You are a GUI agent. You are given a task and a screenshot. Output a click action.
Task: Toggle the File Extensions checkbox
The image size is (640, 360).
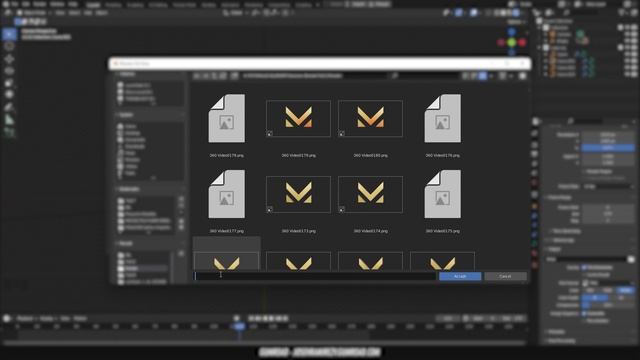(584, 267)
